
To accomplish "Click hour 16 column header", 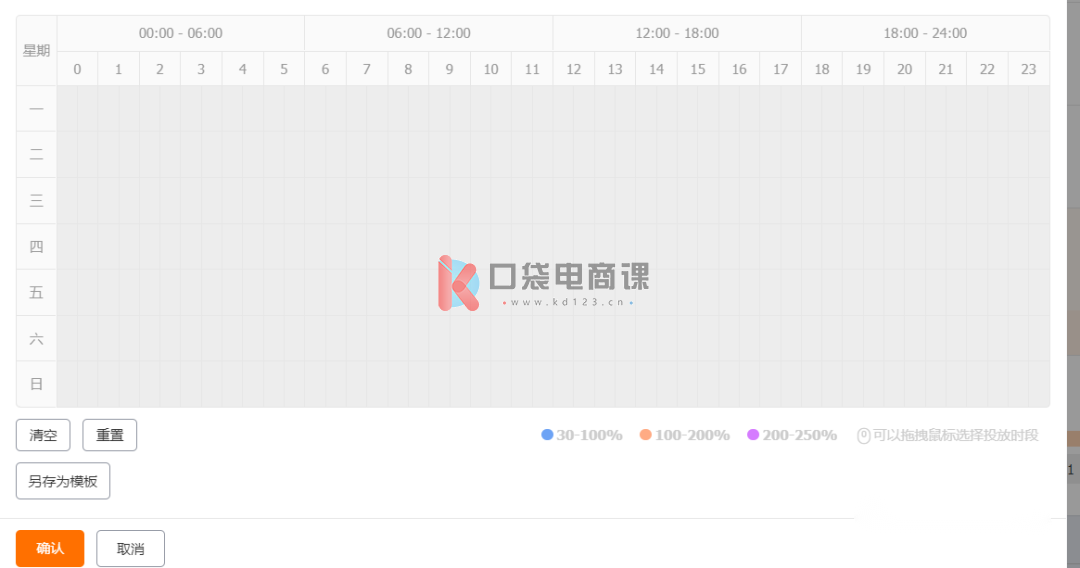I will [x=739, y=69].
